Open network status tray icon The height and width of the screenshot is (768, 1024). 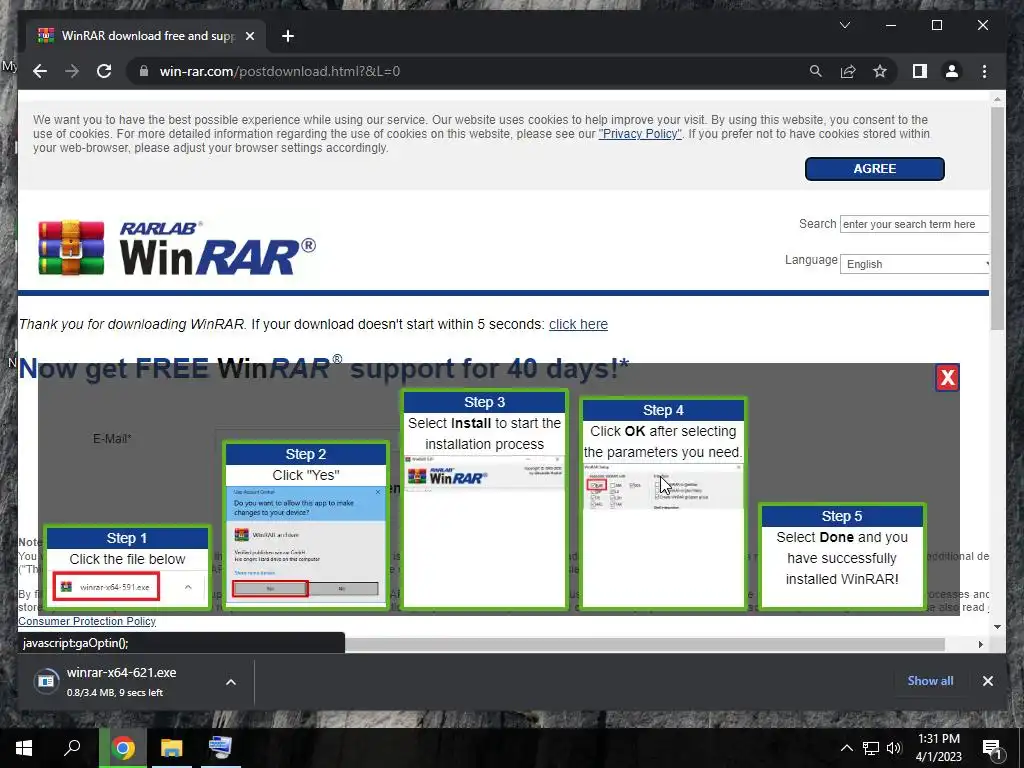pos(871,748)
